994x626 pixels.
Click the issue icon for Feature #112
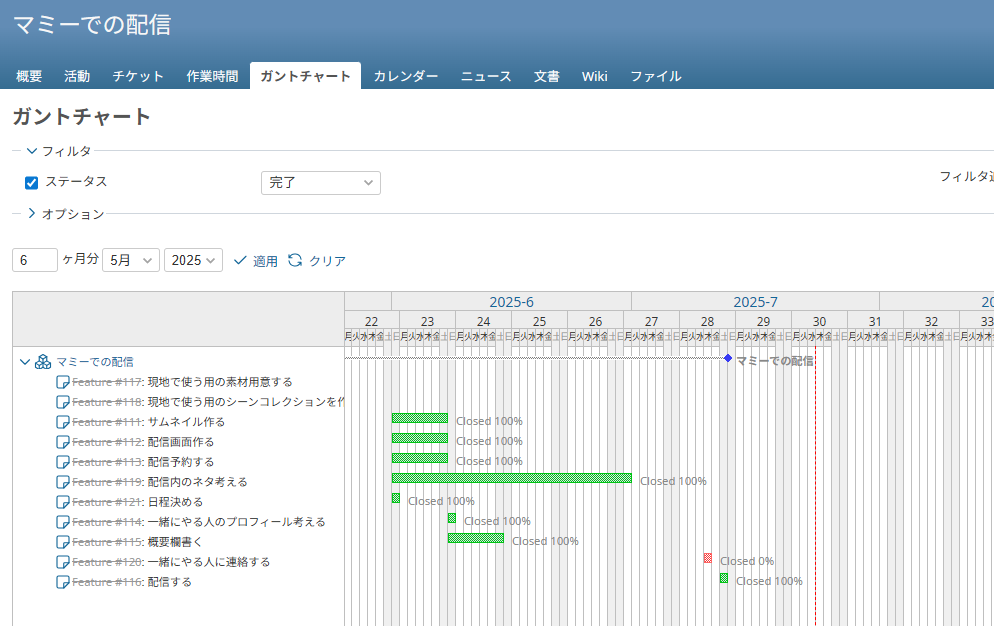click(62, 442)
